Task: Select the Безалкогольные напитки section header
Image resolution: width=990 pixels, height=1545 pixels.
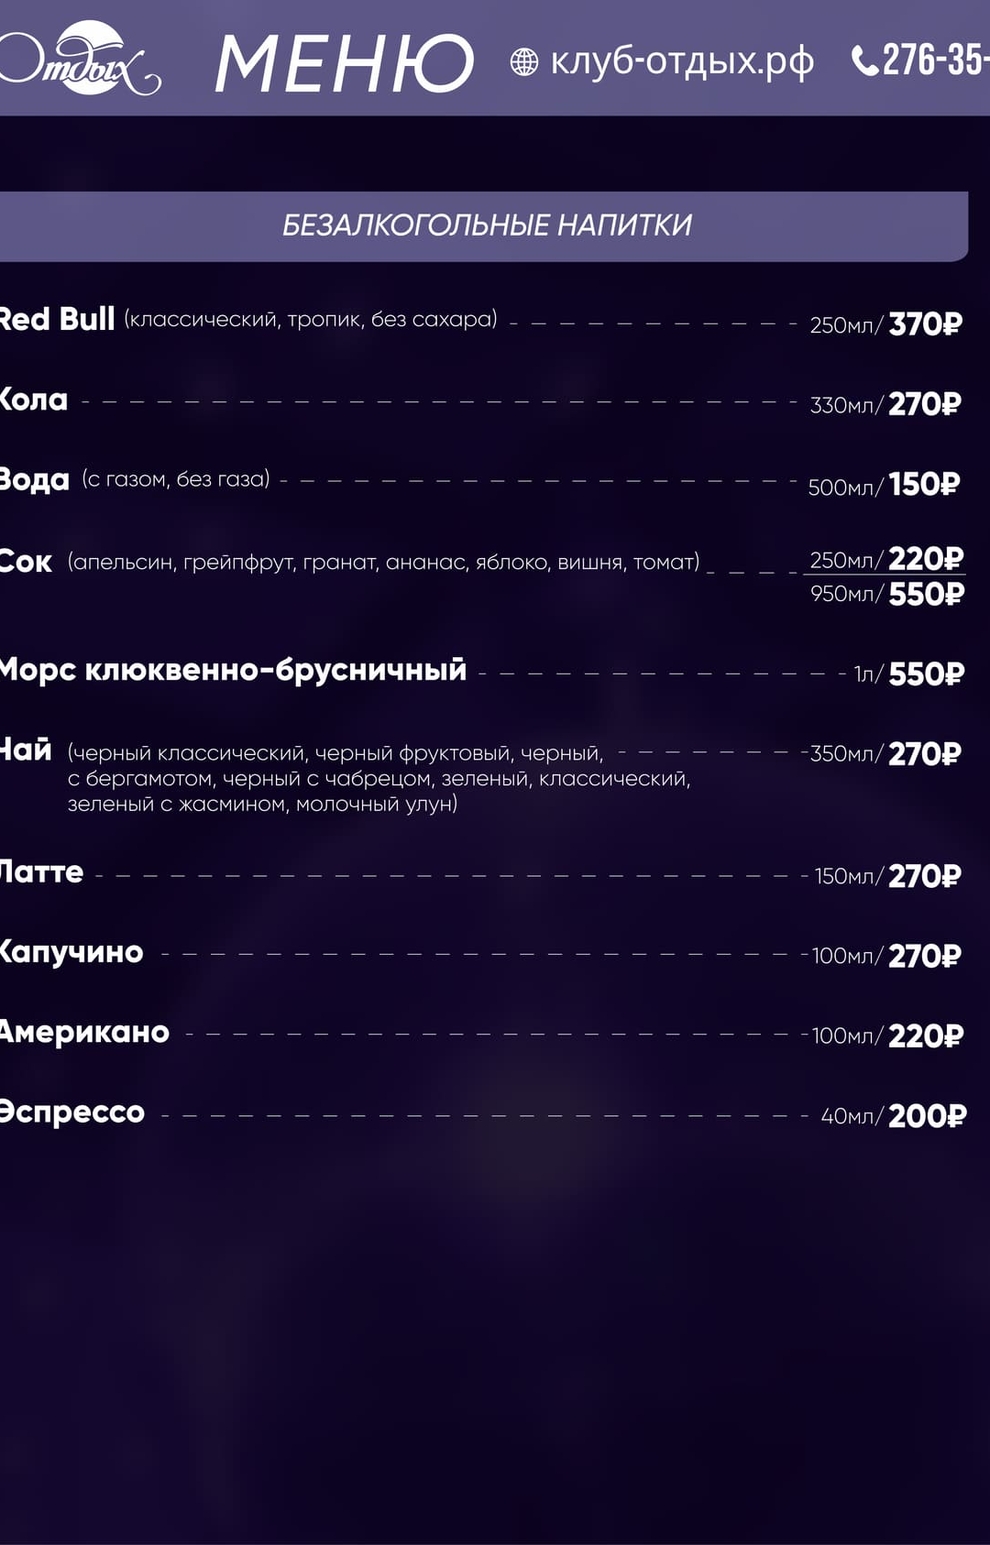Action: click(486, 225)
